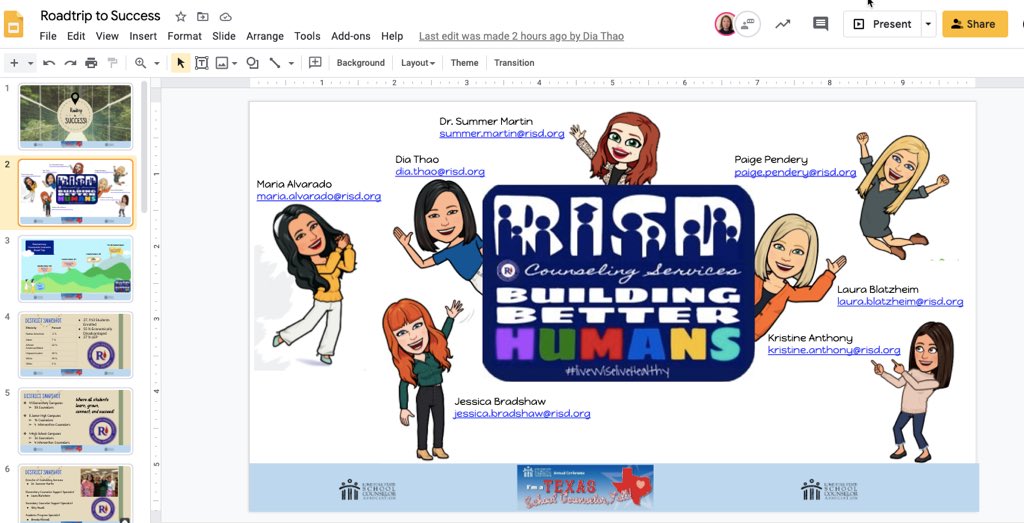Image resolution: width=1024 pixels, height=523 pixels.
Task: Select slide 2 thumbnail
Action: tap(76, 192)
